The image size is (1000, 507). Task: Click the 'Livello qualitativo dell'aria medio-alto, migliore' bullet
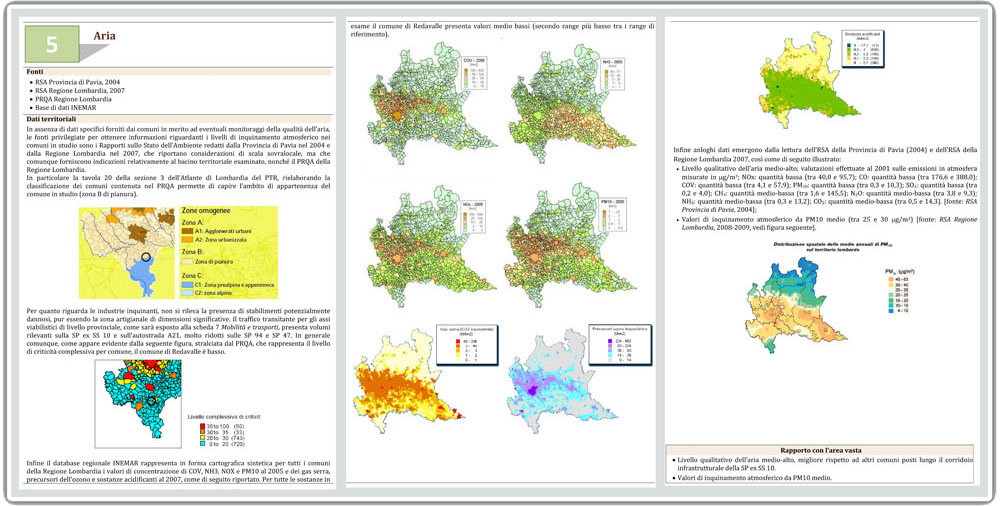(x=823, y=464)
